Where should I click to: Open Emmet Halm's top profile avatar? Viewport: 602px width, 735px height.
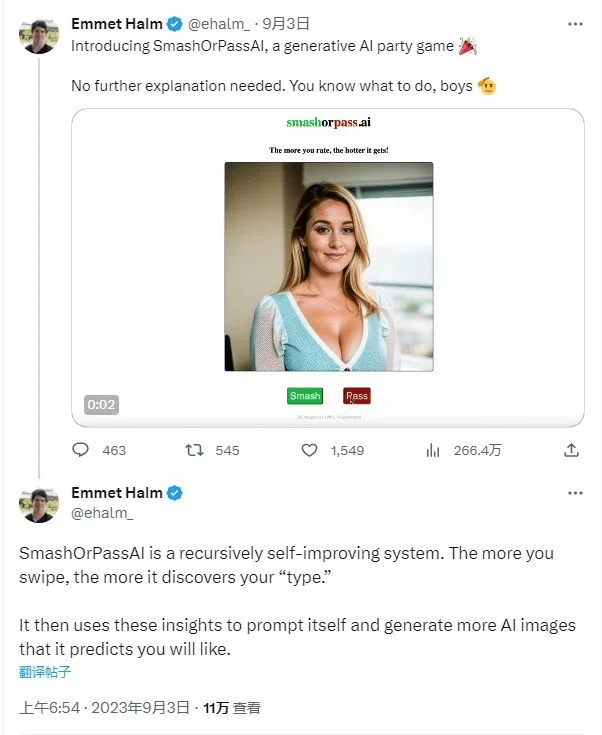click(39, 35)
